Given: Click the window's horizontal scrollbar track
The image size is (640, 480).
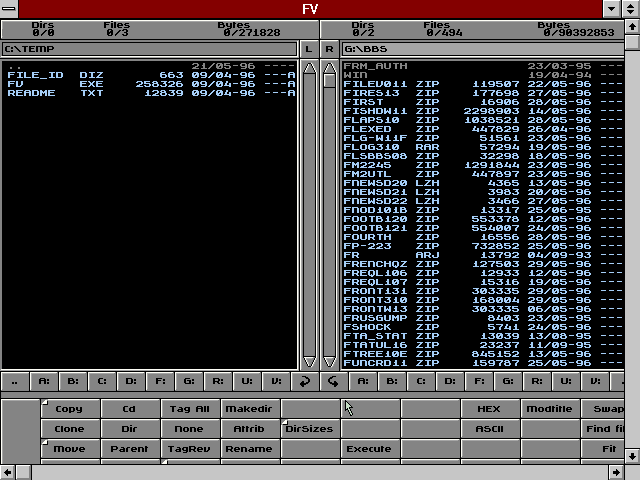Looking at the screenshot, I should click(x=320, y=472).
